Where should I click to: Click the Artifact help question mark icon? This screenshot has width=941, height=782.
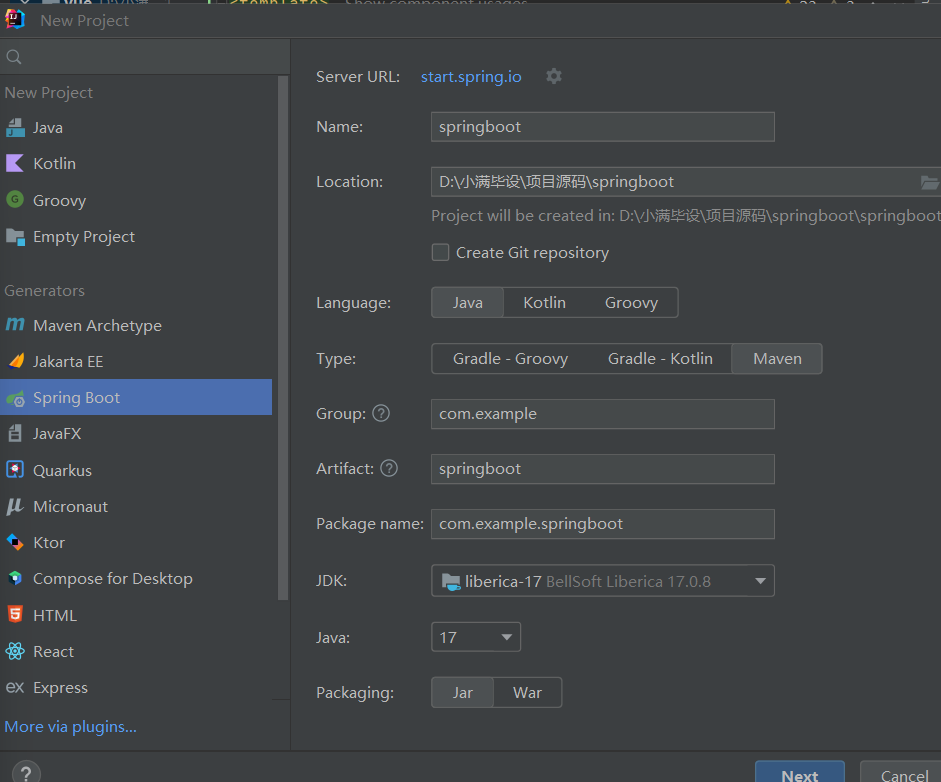click(x=389, y=468)
